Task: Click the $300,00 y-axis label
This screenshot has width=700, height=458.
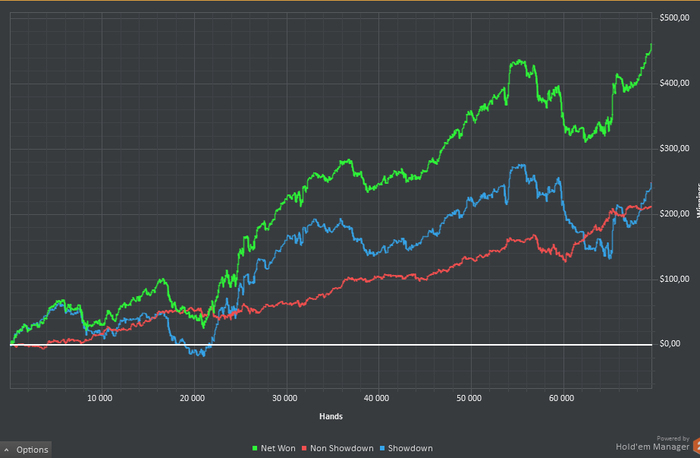Action: [674, 148]
